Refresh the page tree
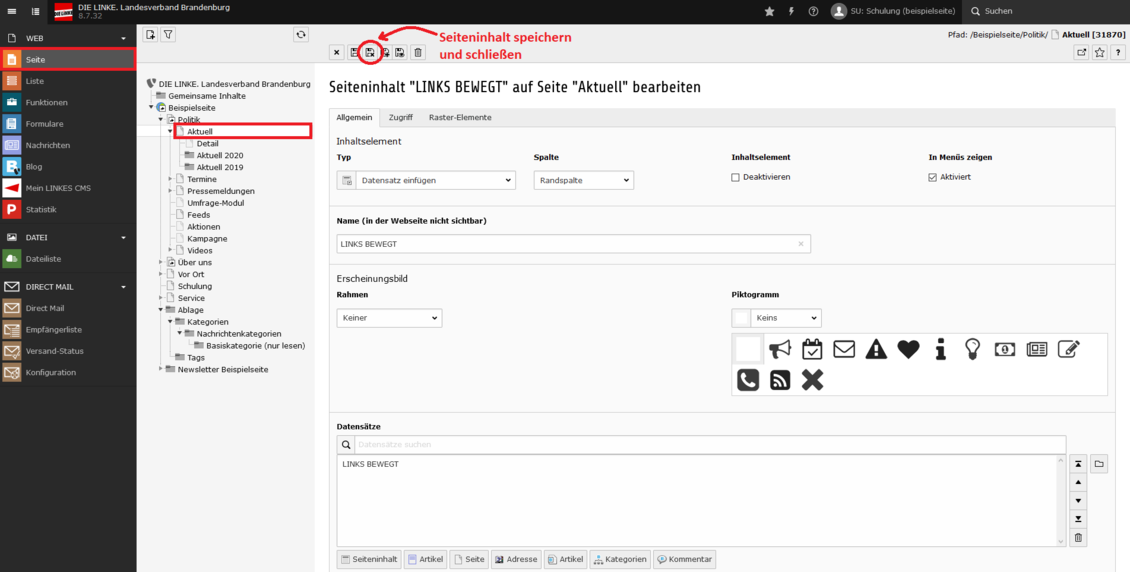Image resolution: width=1130 pixels, height=572 pixels. tap(301, 35)
